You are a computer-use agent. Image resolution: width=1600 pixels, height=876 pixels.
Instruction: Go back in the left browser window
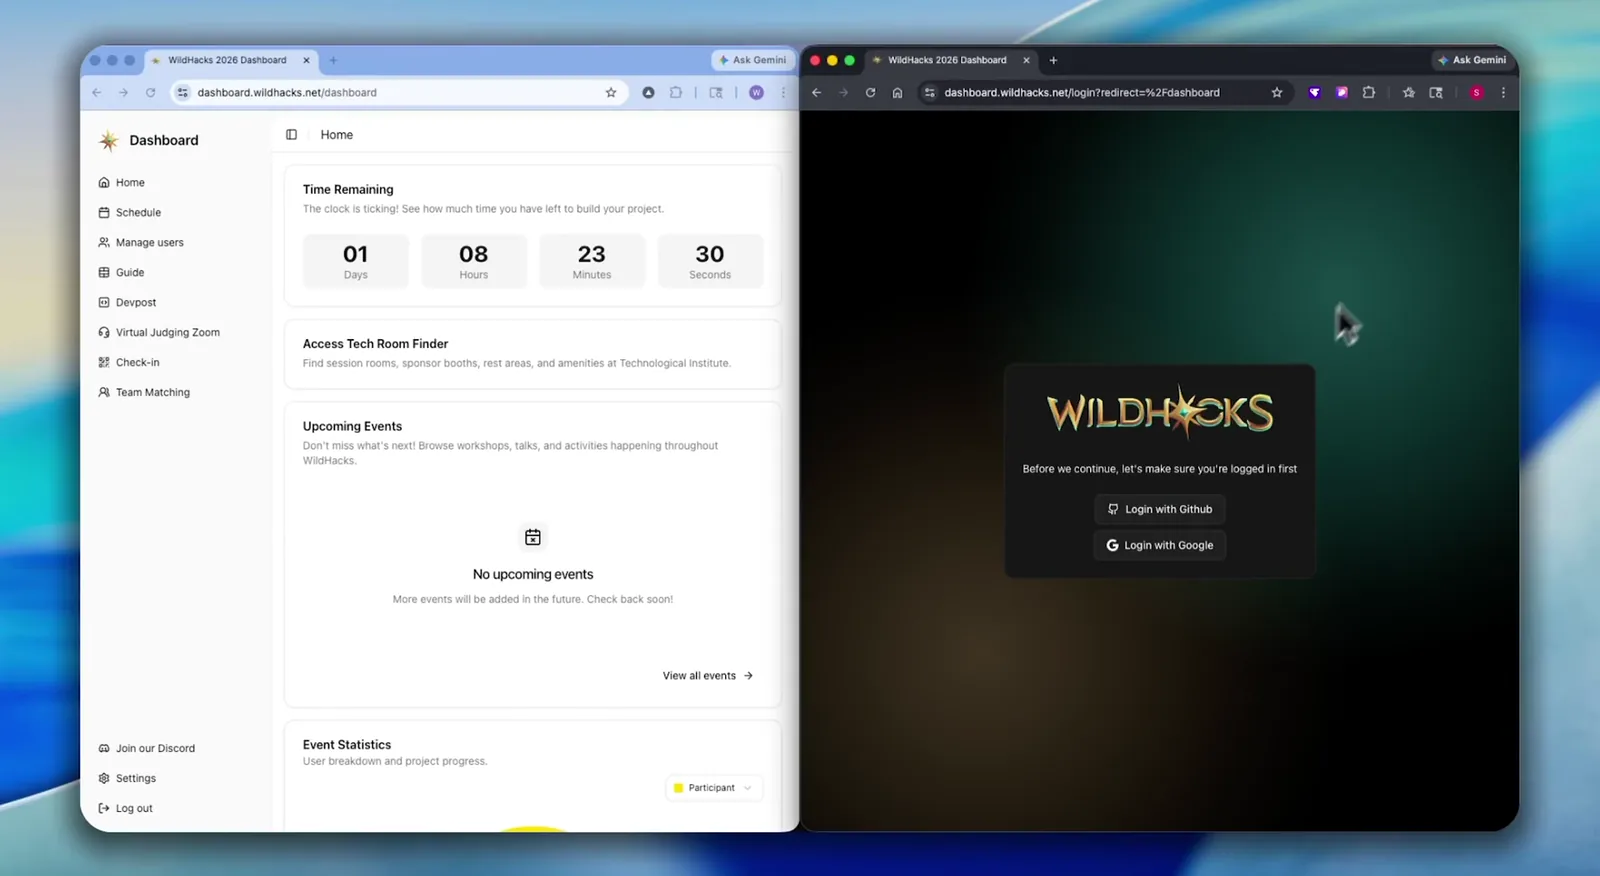click(x=97, y=92)
